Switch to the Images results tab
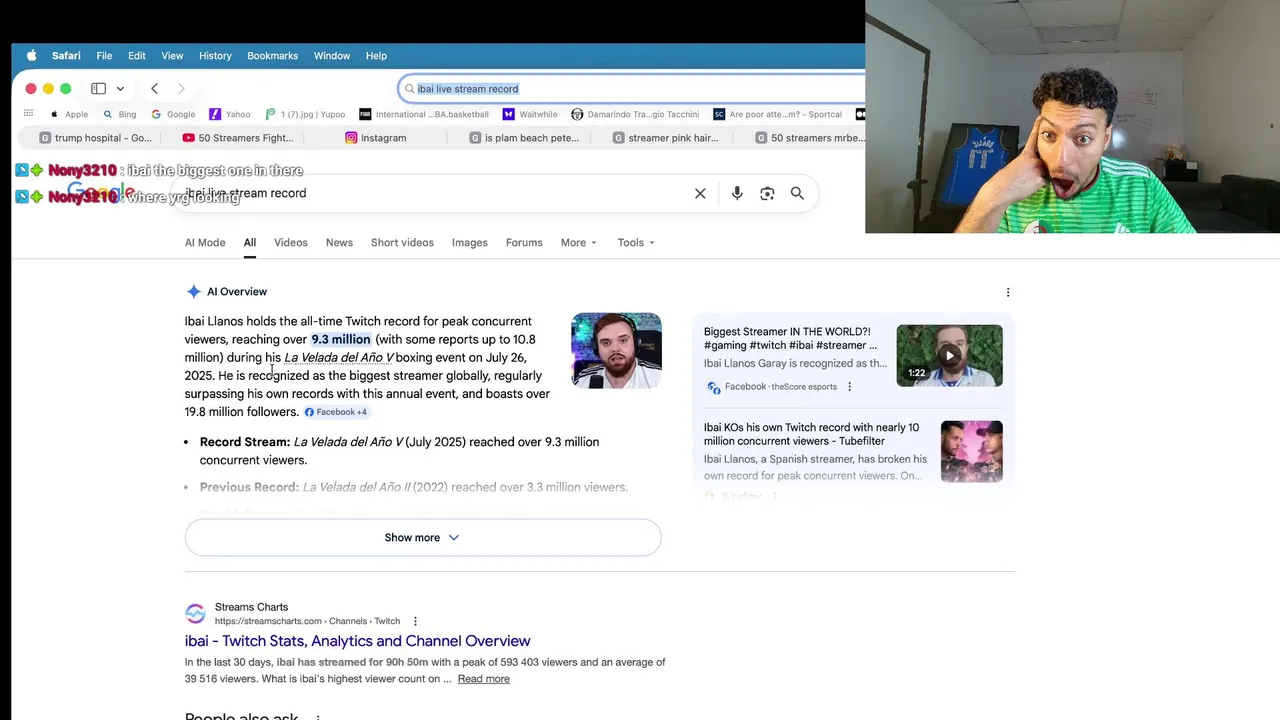 469,242
